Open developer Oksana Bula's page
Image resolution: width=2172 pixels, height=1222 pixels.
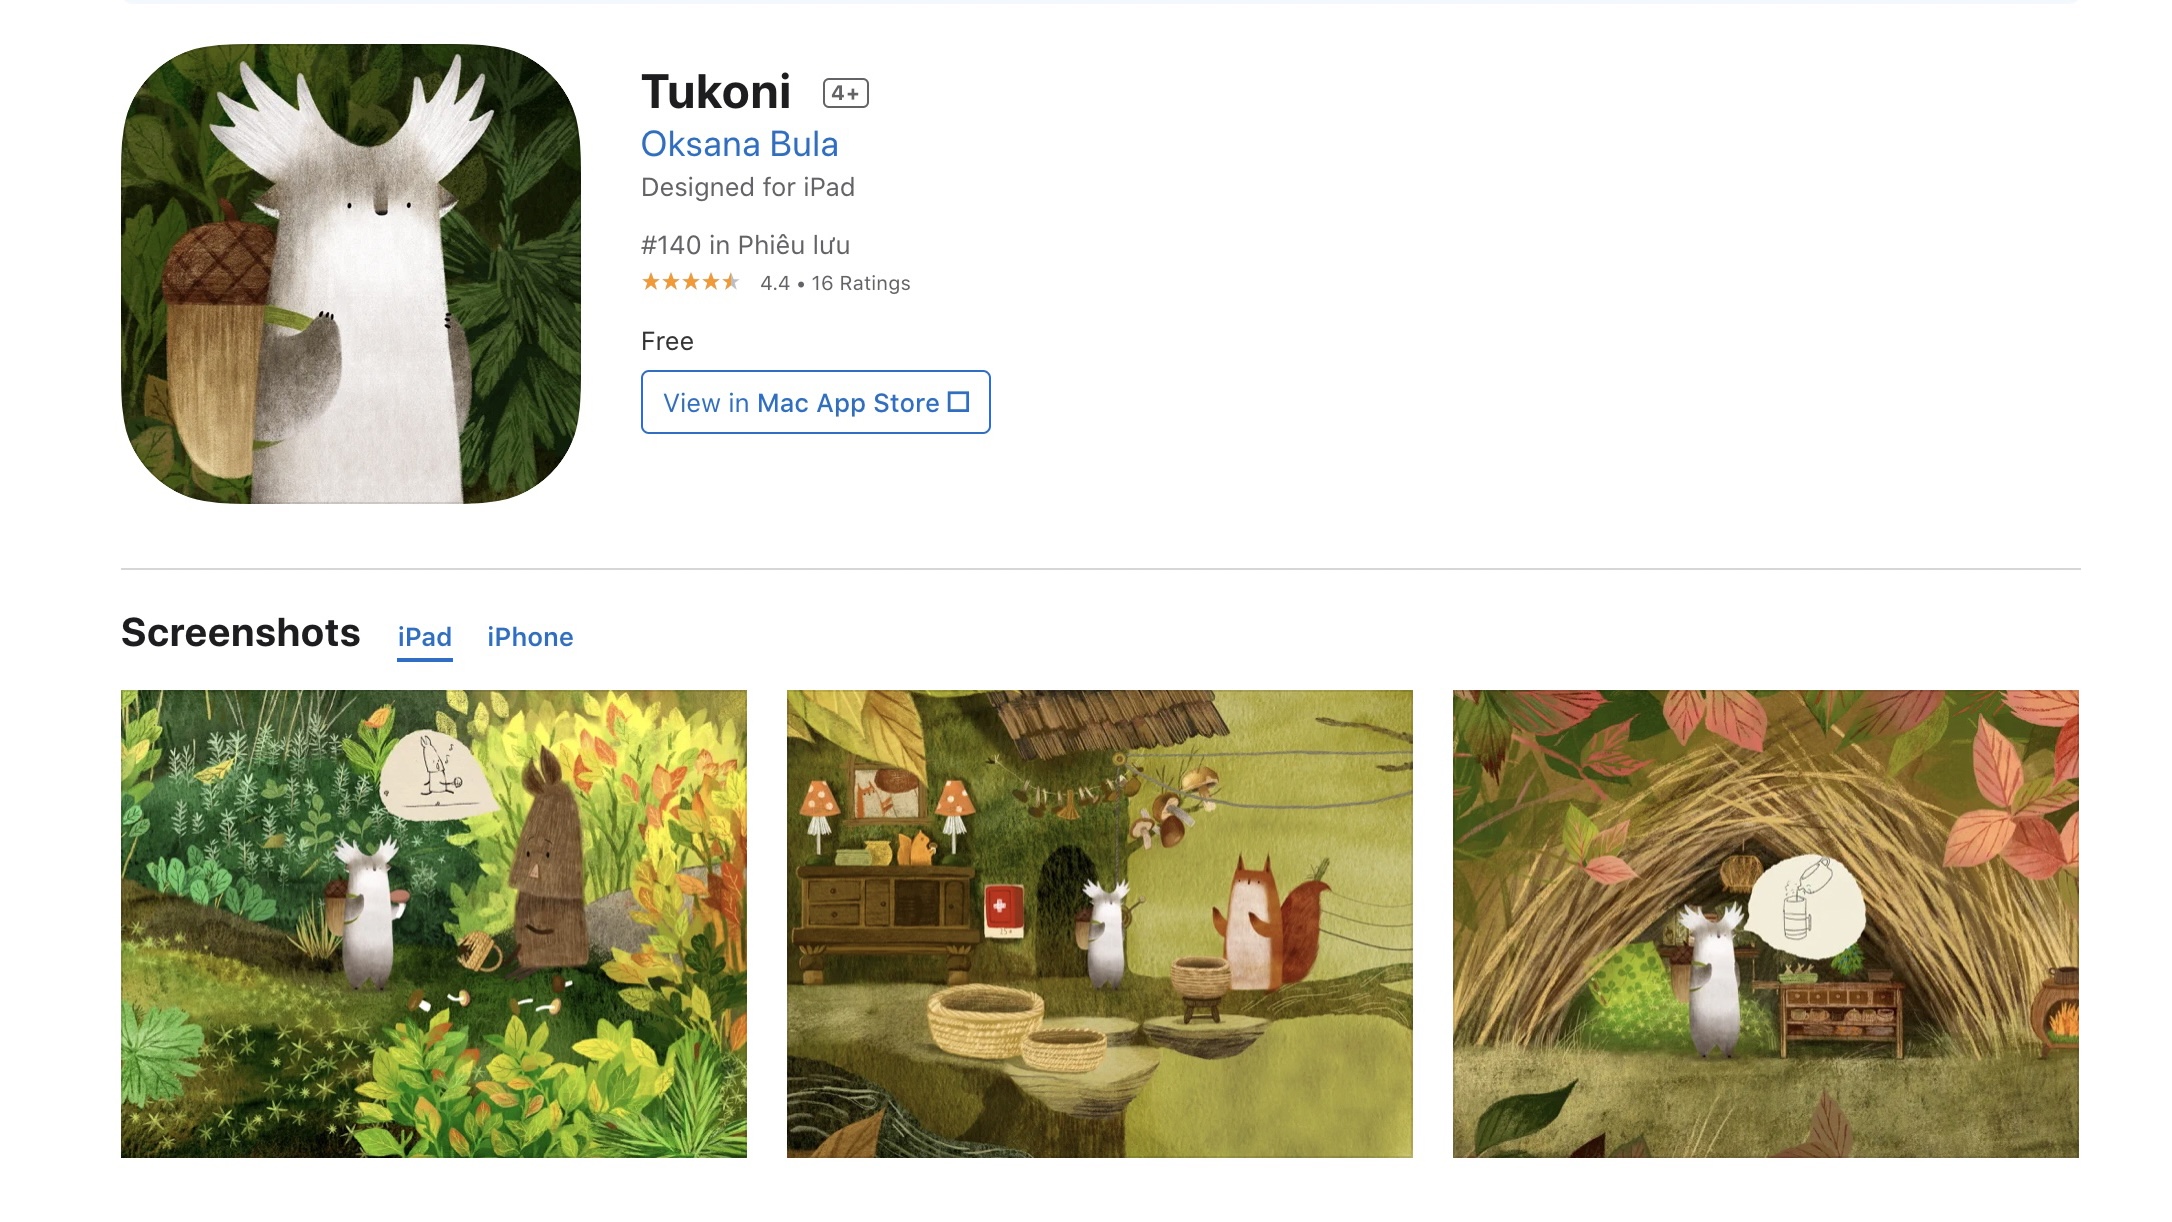point(739,144)
